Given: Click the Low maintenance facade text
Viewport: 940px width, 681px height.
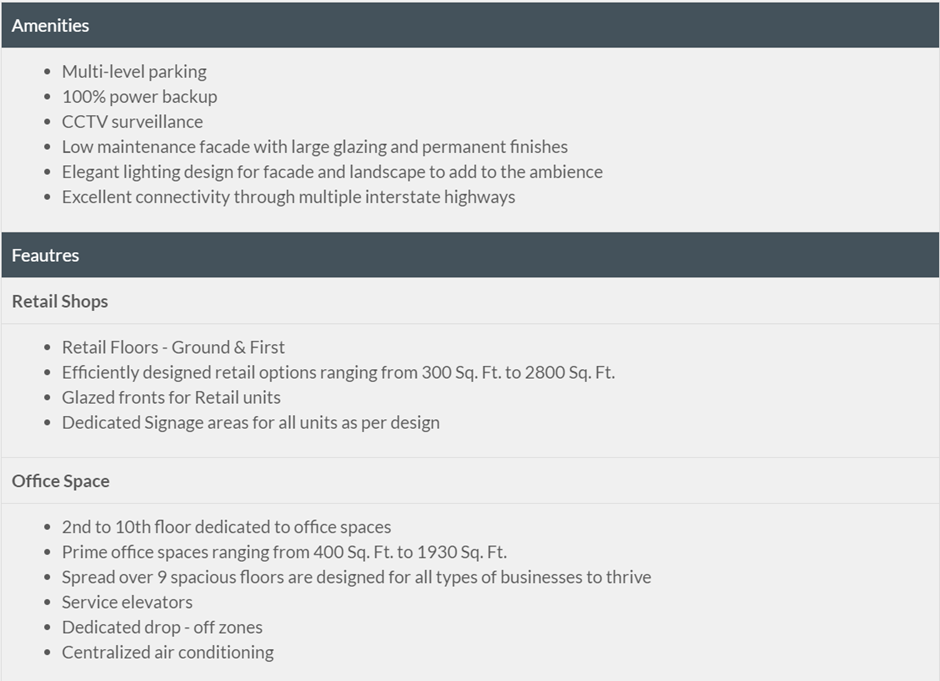Looking at the screenshot, I should tap(315, 147).
